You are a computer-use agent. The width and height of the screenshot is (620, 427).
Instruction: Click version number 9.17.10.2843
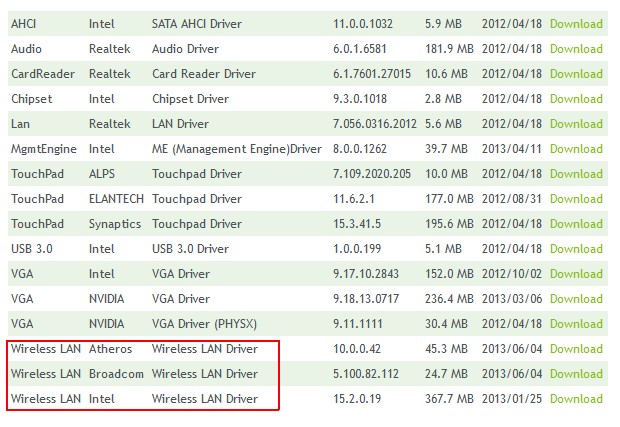click(366, 274)
